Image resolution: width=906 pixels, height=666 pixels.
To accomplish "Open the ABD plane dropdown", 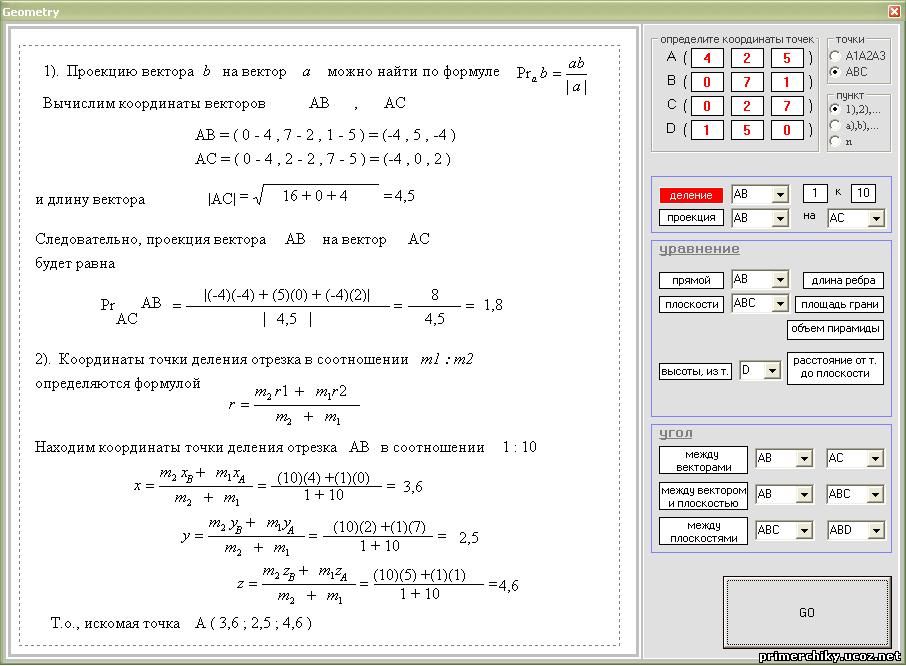I will (x=875, y=530).
